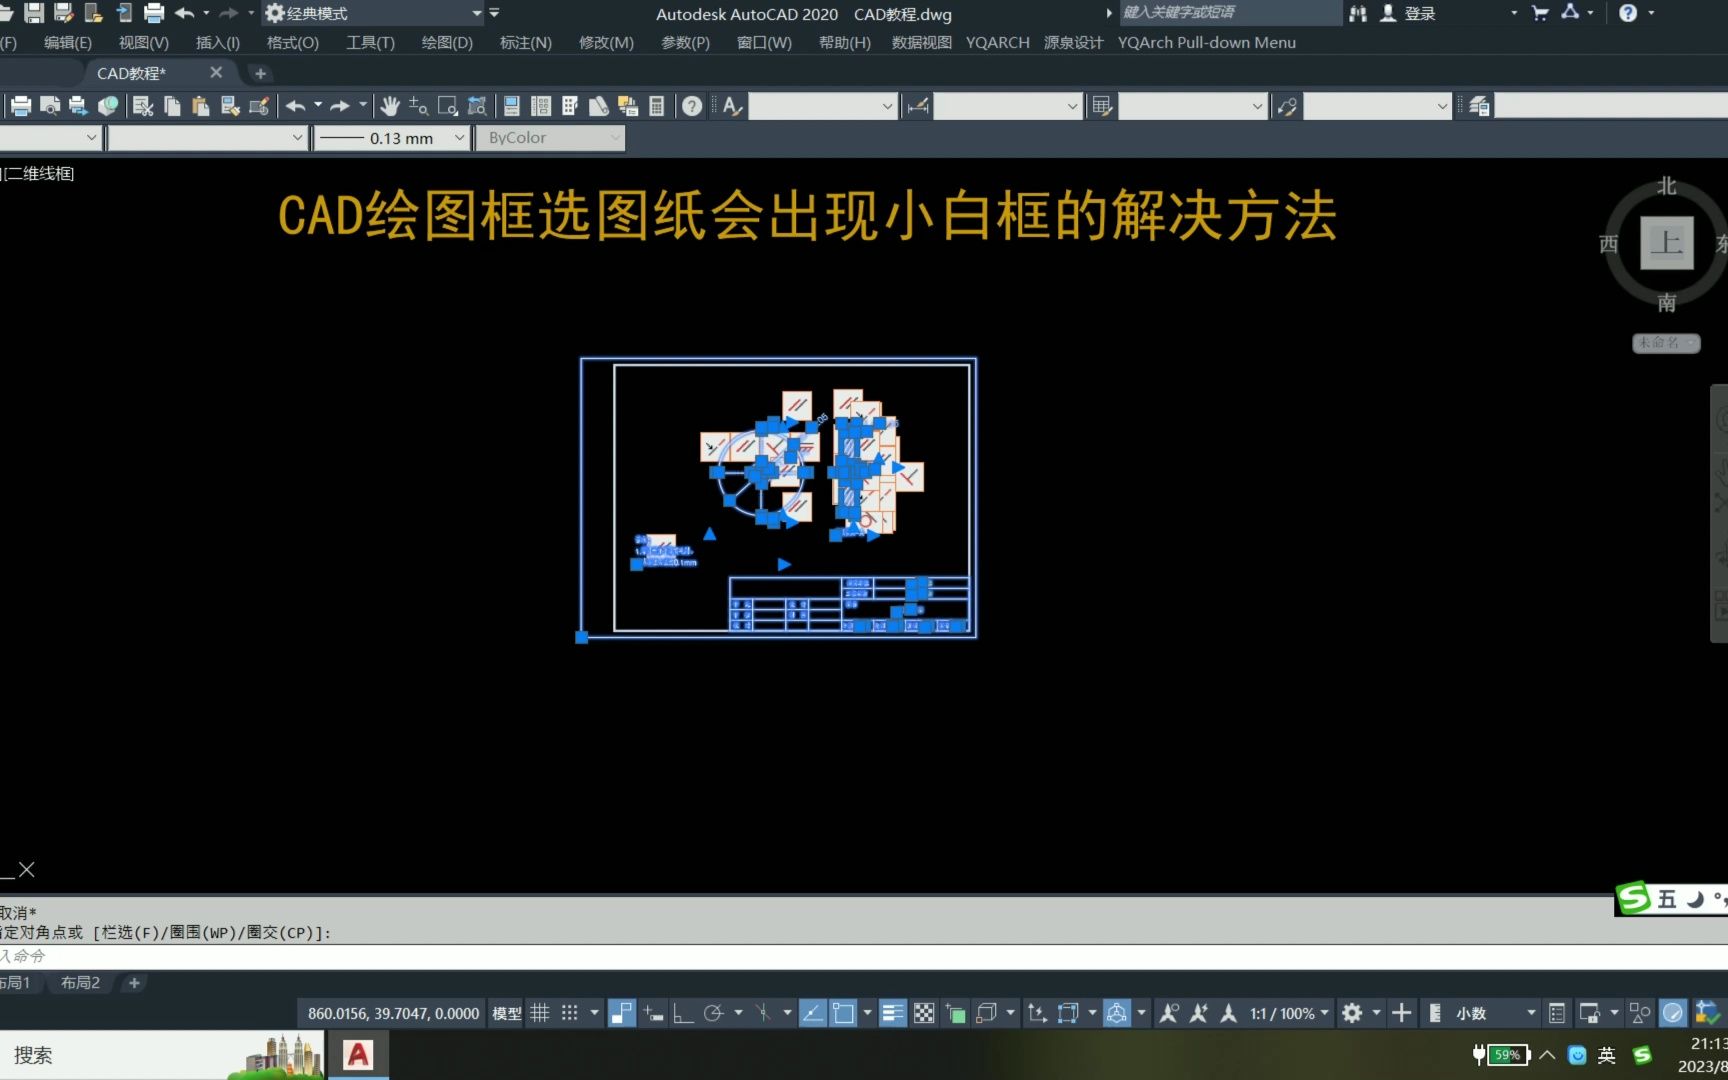The height and width of the screenshot is (1080, 1728).
Task: Click the Publish icon in the toolbar
Action: (x=78, y=106)
